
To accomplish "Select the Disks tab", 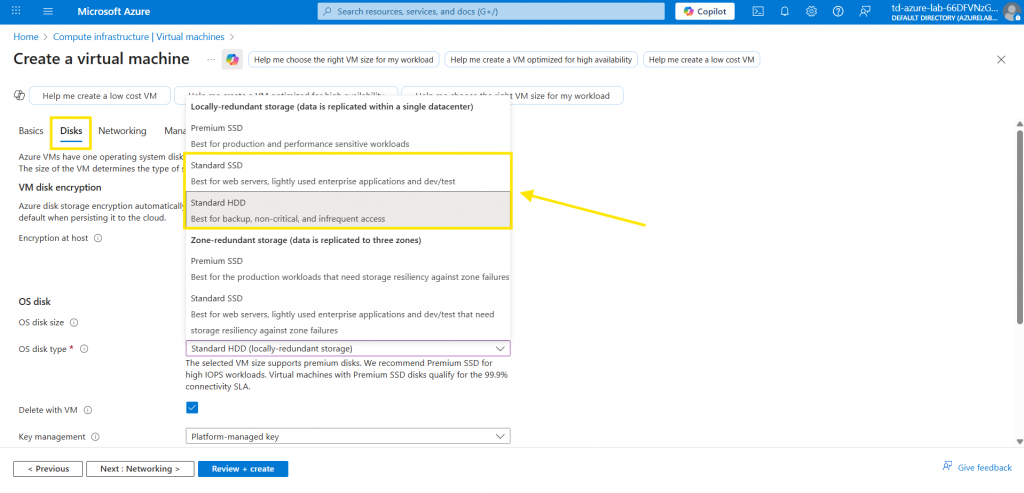I will coord(71,131).
